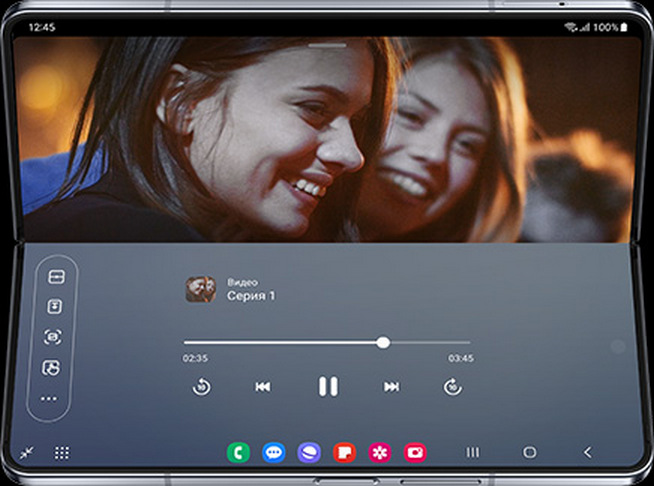Tap the total duration 03:45
The height and width of the screenshot is (486, 654).
(461, 358)
